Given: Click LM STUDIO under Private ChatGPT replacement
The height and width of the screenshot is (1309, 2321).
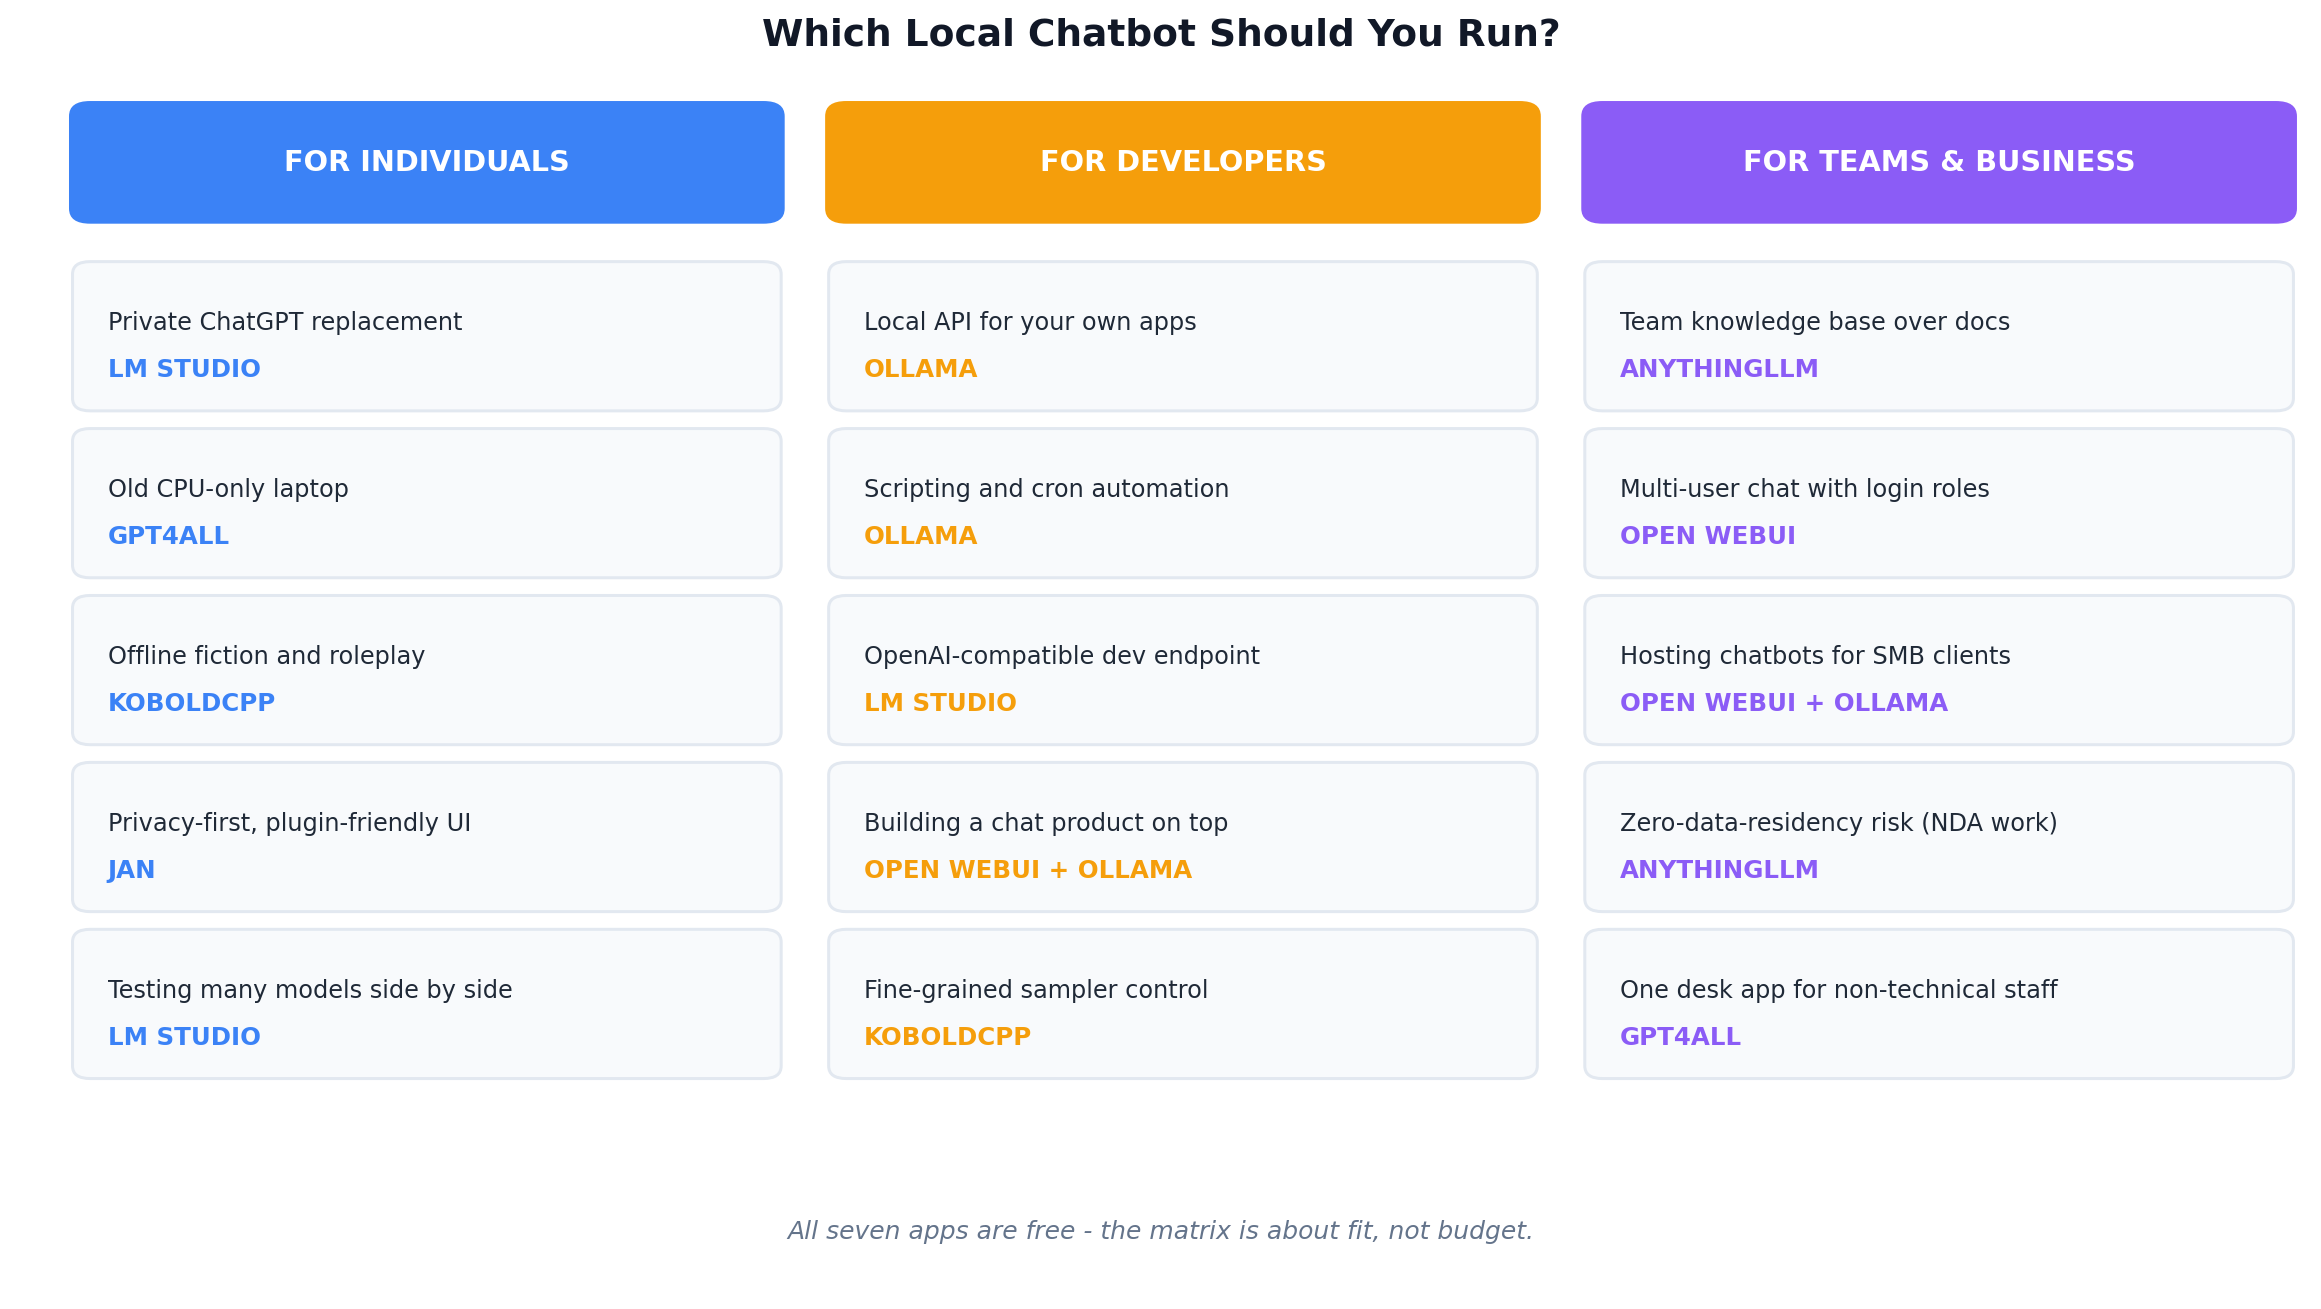Looking at the screenshot, I should [x=184, y=369].
